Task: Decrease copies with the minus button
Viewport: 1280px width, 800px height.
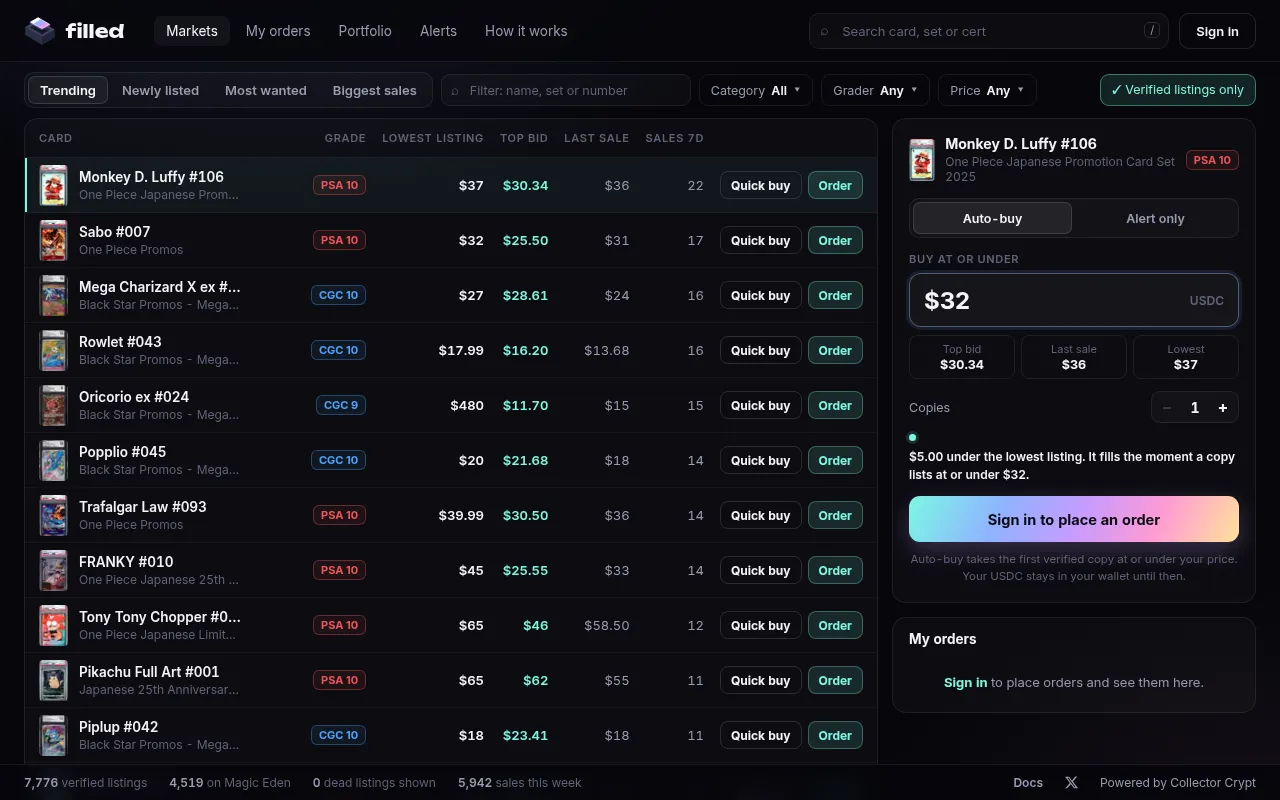Action: click(1166, 408)
